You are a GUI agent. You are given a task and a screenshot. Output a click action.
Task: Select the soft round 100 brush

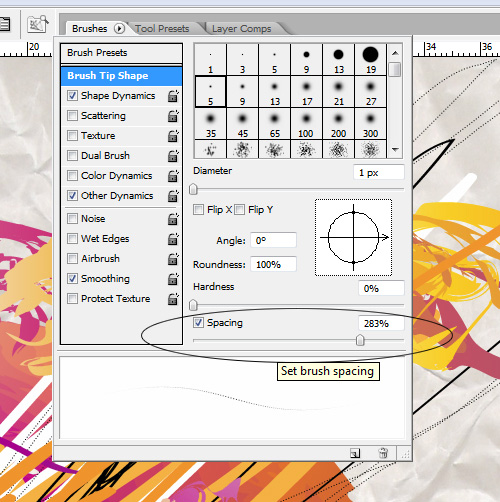[306, 123]
